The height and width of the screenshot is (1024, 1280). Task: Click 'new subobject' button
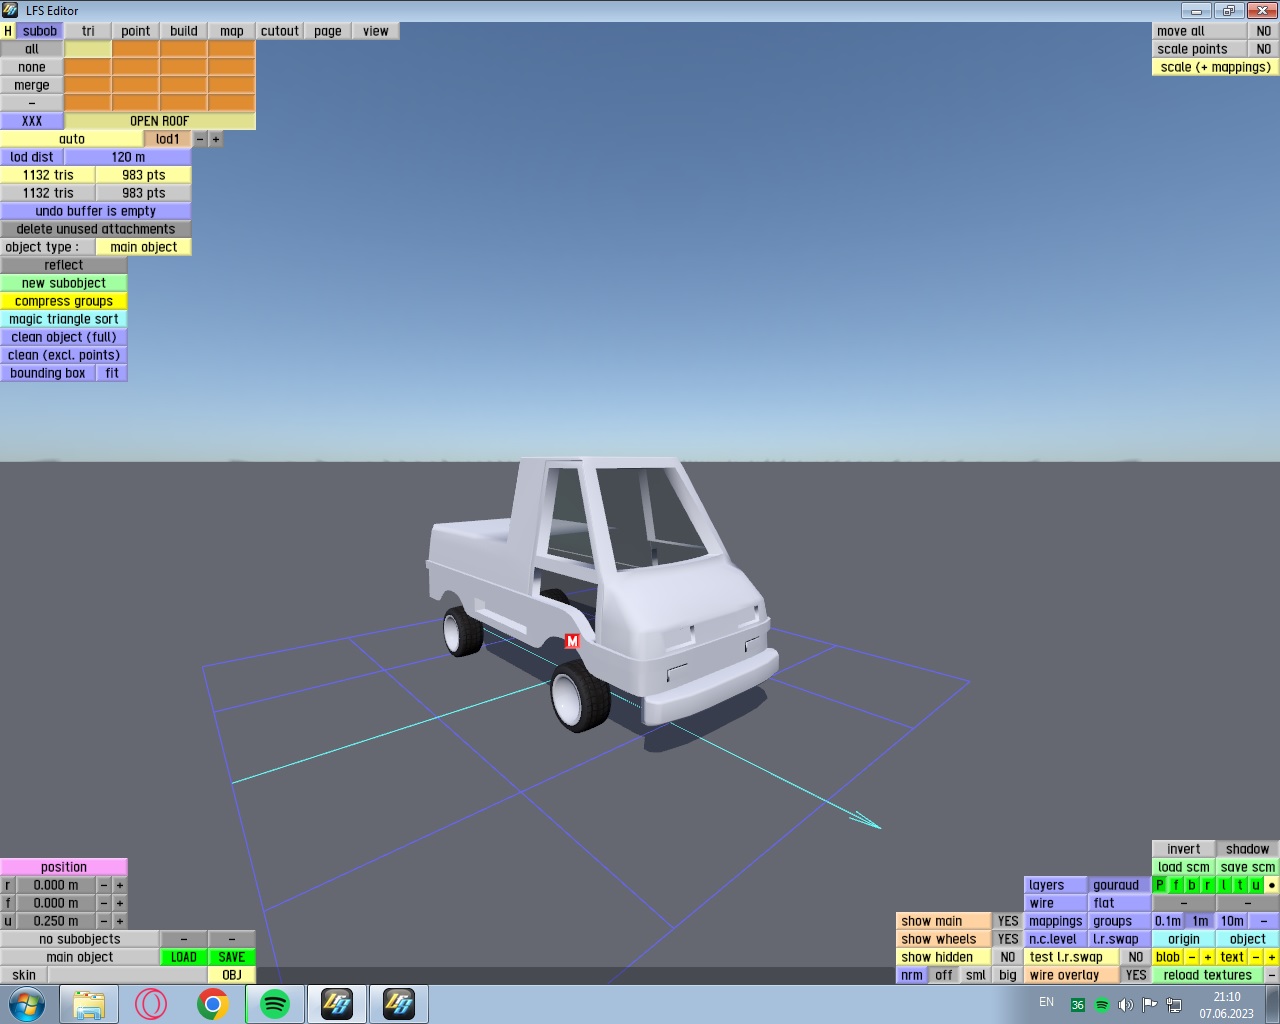(x=64, y=283)
